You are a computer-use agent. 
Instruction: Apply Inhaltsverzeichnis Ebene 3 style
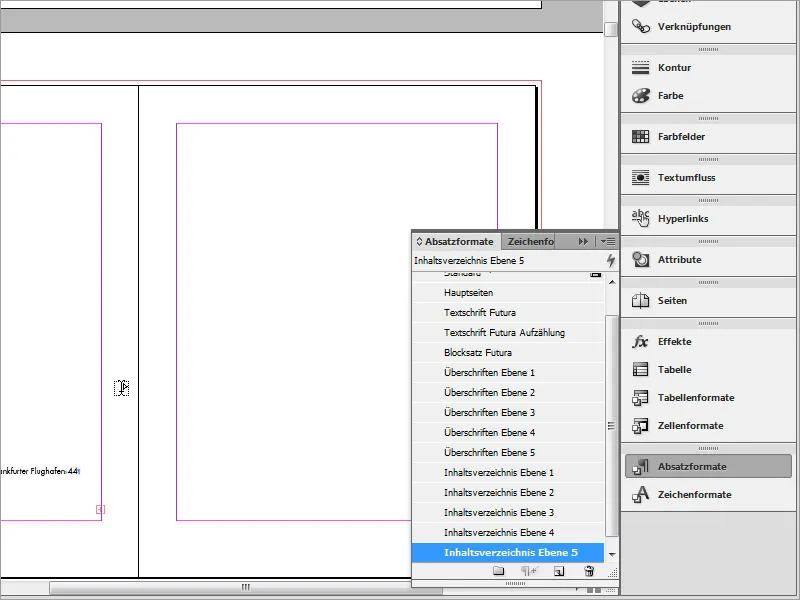click(508, 512)
